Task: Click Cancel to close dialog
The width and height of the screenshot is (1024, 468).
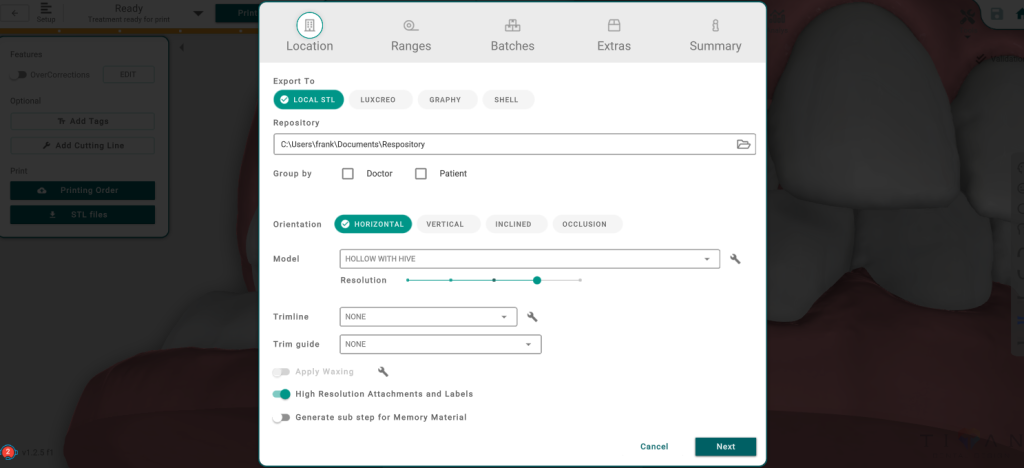Action: tap(654, 447)
